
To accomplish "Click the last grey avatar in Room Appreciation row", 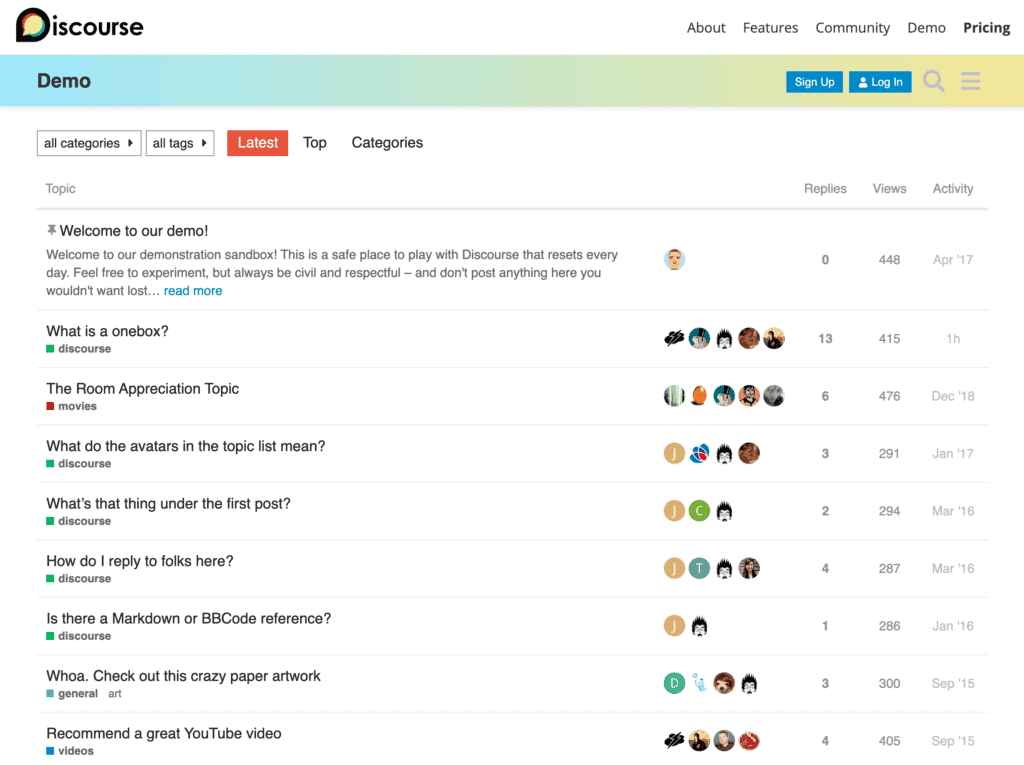I will point(774,396).
